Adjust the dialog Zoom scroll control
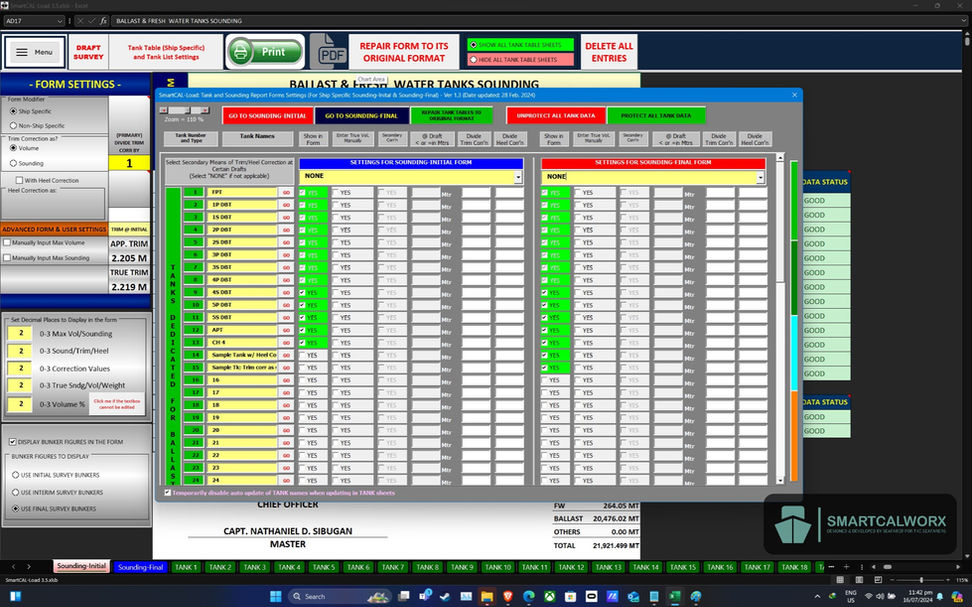This screenshot has height=607, width=972. pyautogui.click(x=184, y=110)
